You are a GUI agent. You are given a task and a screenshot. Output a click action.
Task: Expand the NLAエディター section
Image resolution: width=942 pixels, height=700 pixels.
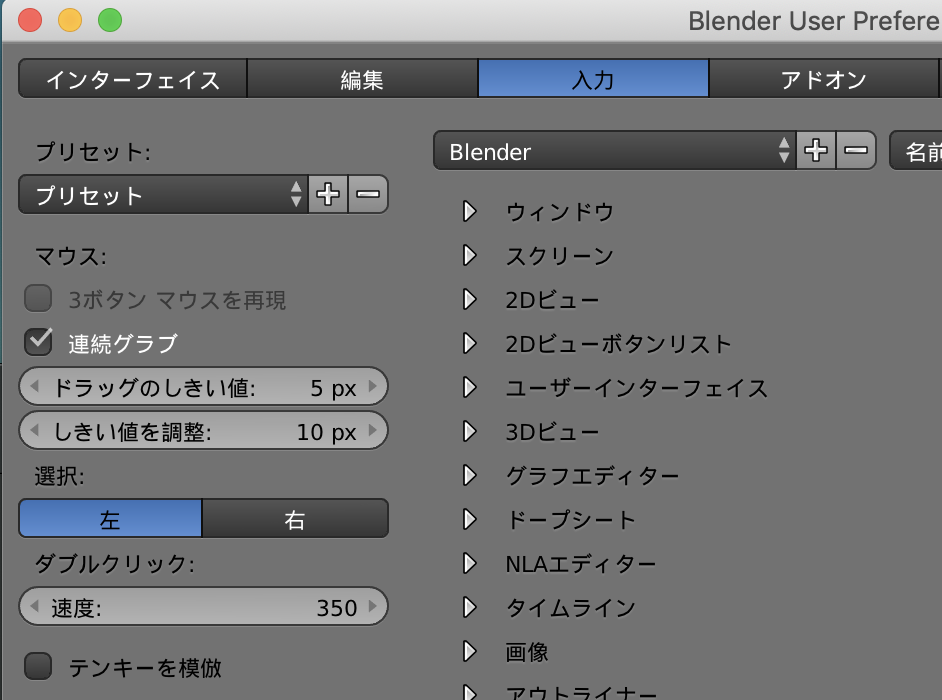470,564
